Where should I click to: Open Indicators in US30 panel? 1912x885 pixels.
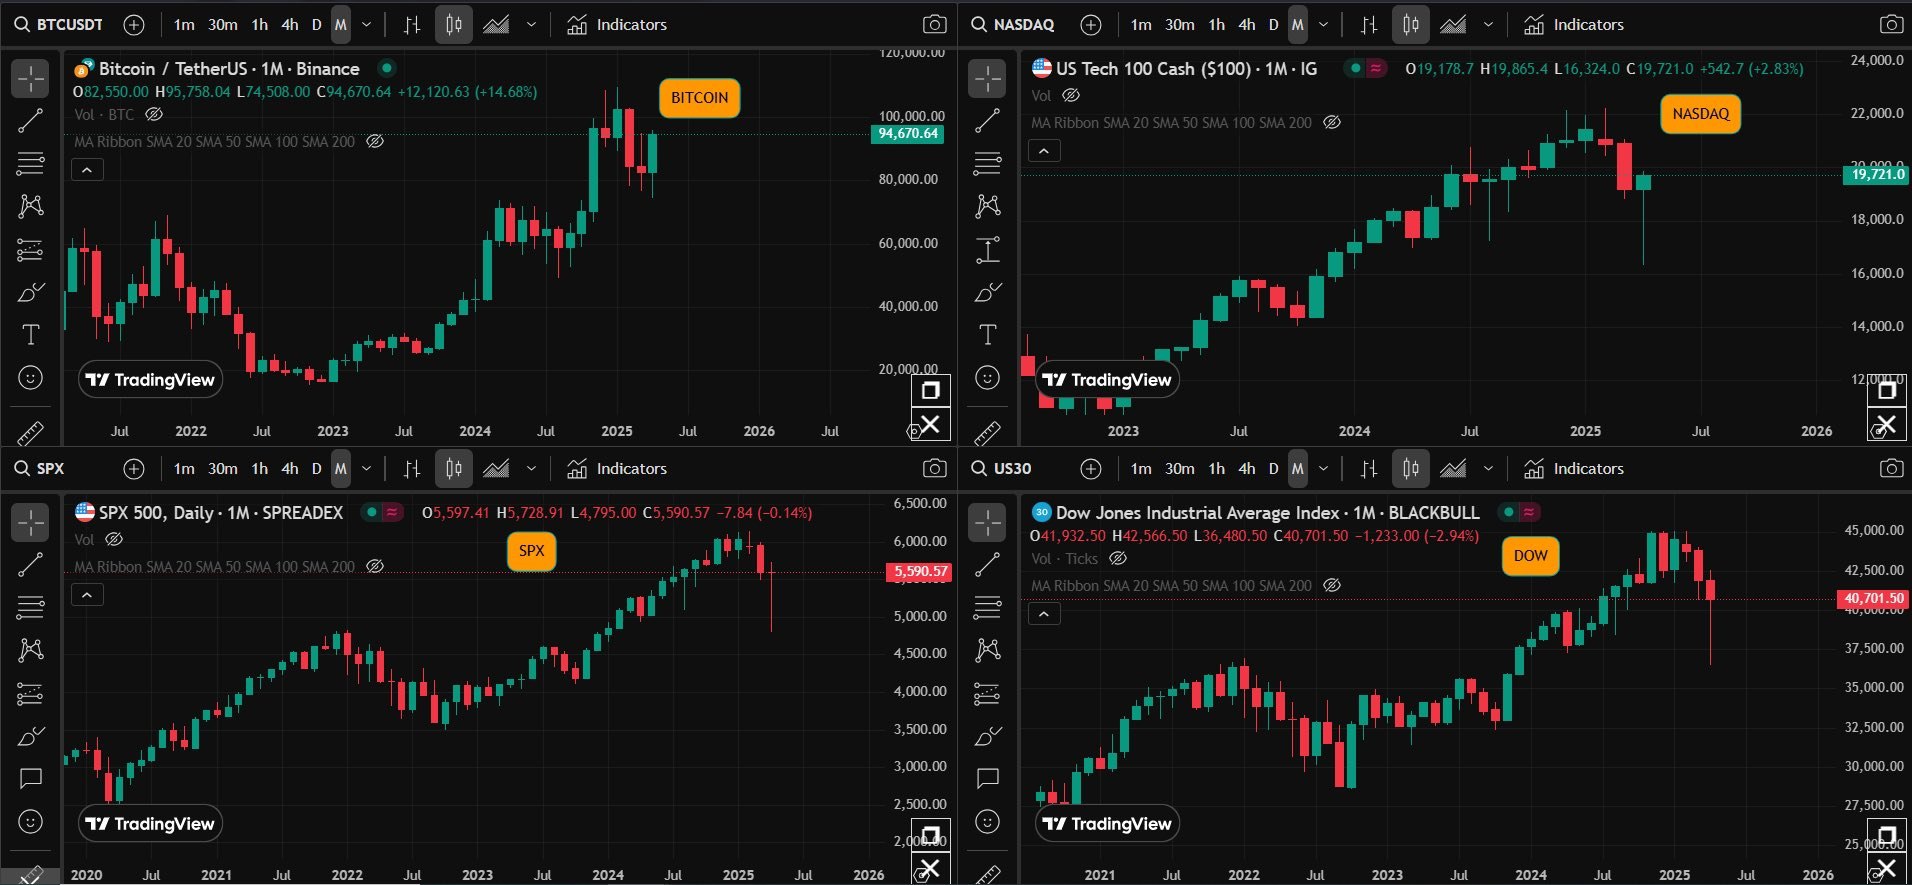pos(1574,468)
